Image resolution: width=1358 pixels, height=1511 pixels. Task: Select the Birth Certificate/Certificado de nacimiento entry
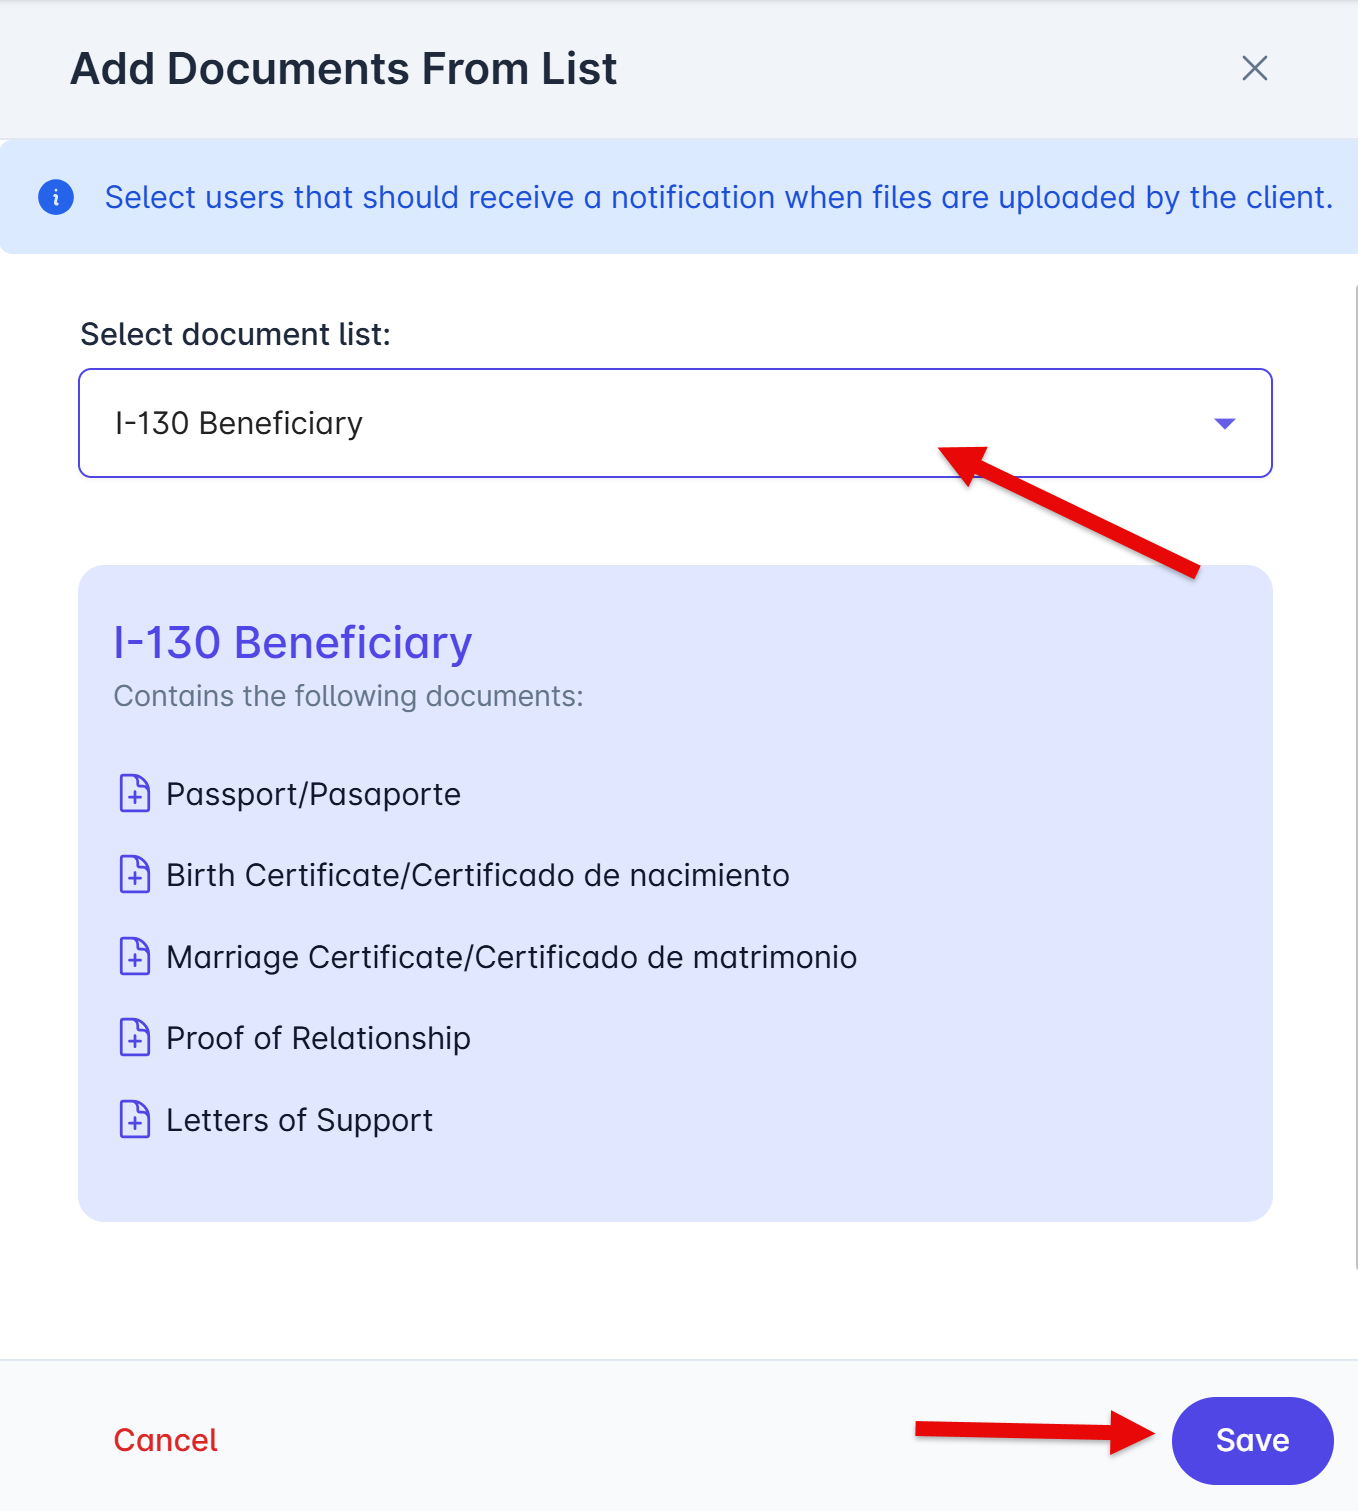477,875
